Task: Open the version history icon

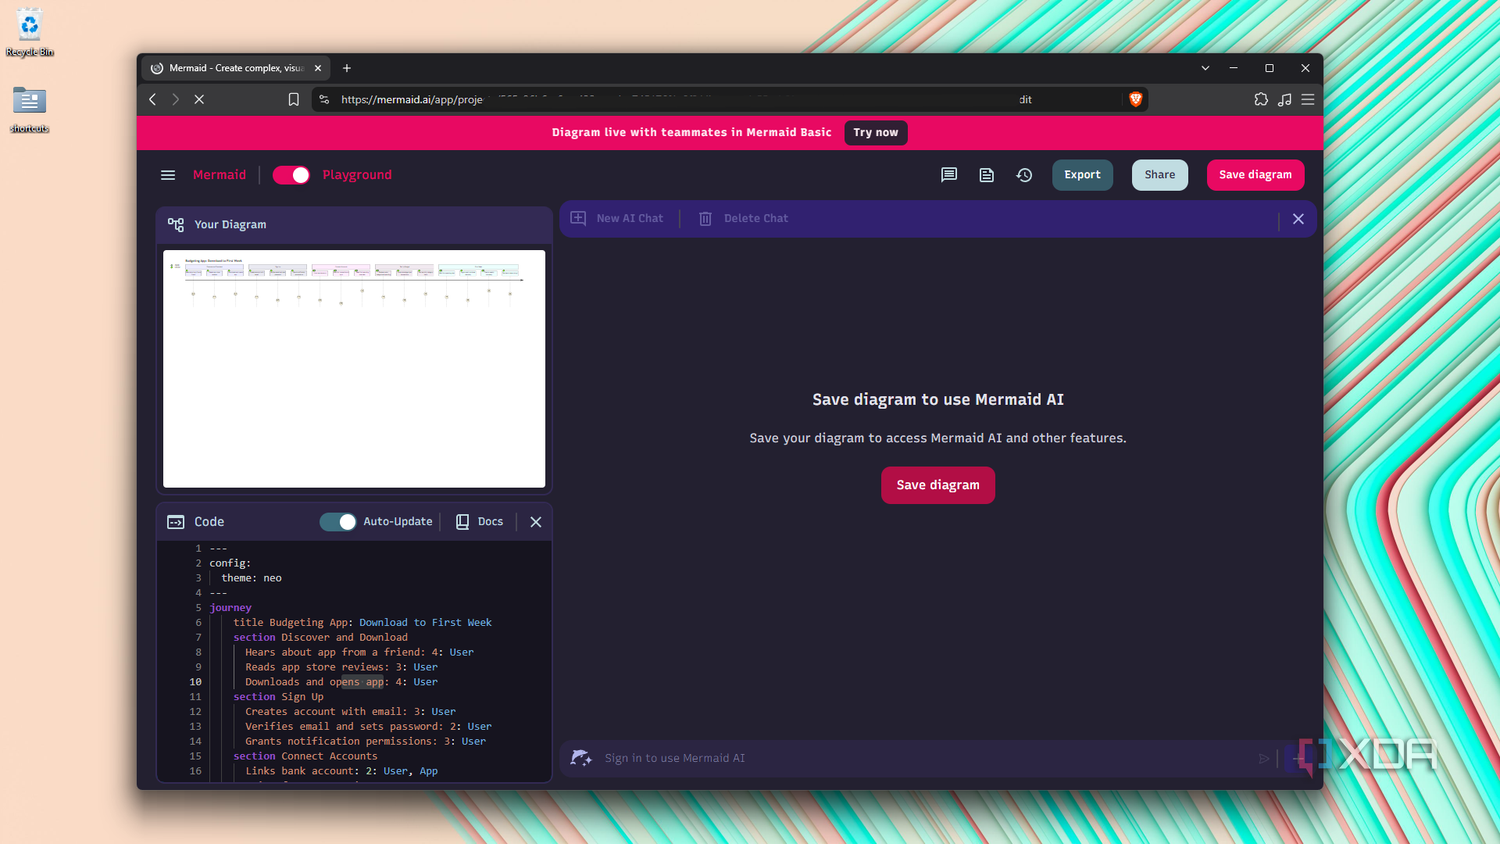Action: (x=1024, y=175)
